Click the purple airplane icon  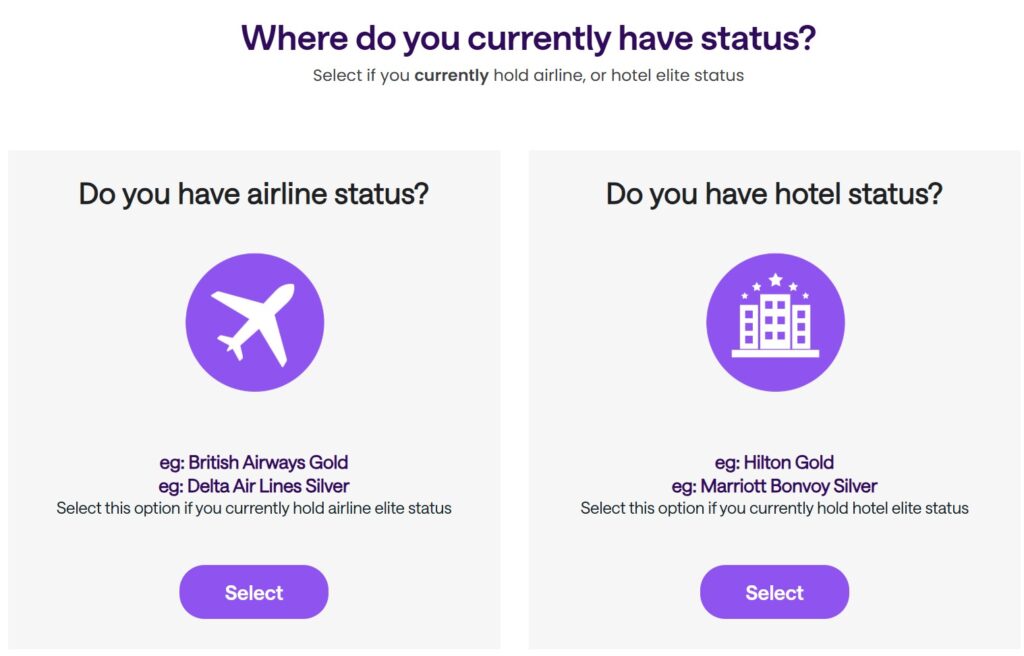pos(255,322)
